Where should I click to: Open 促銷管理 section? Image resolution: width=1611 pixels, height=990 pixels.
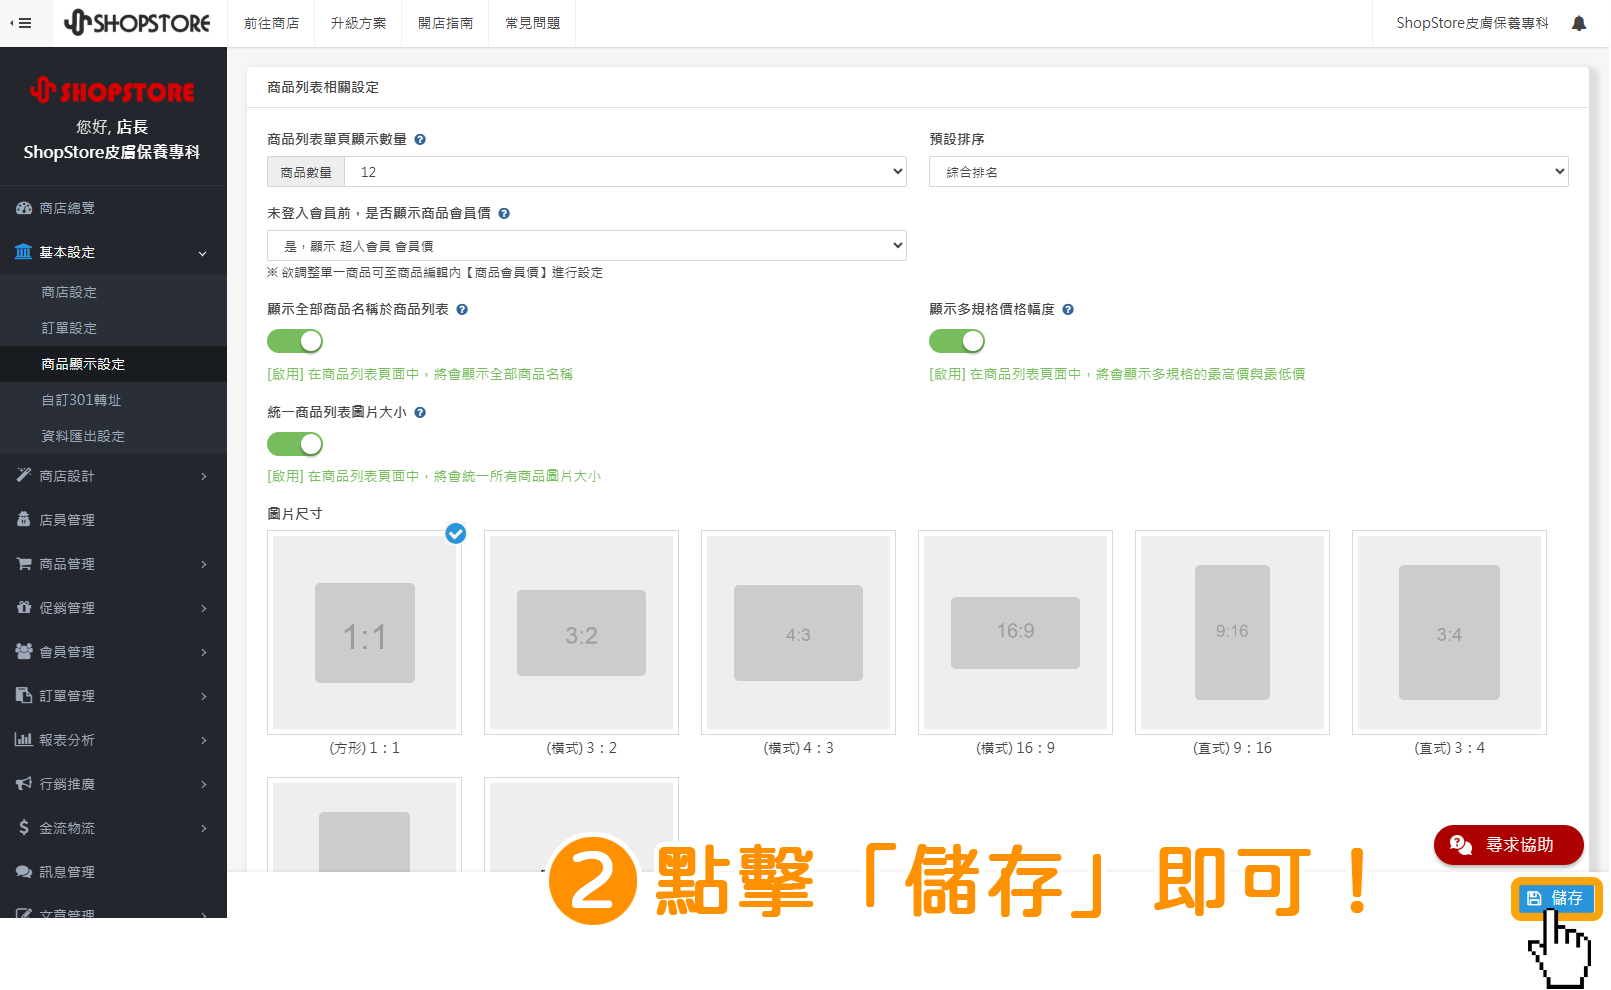(67, 607)
